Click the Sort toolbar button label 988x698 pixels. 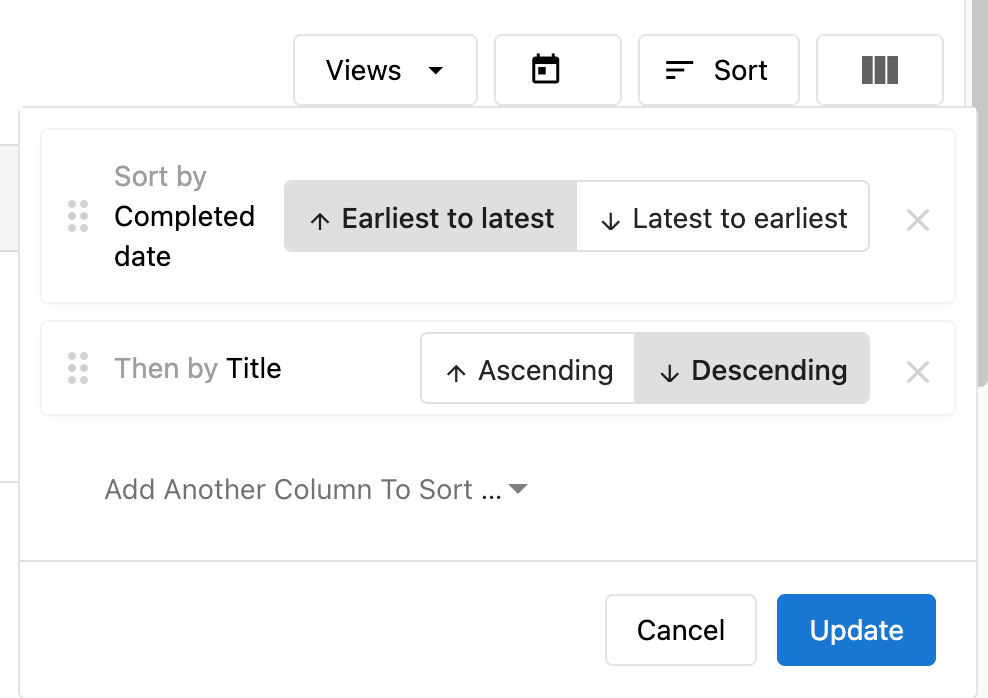(x=740, y=70)
